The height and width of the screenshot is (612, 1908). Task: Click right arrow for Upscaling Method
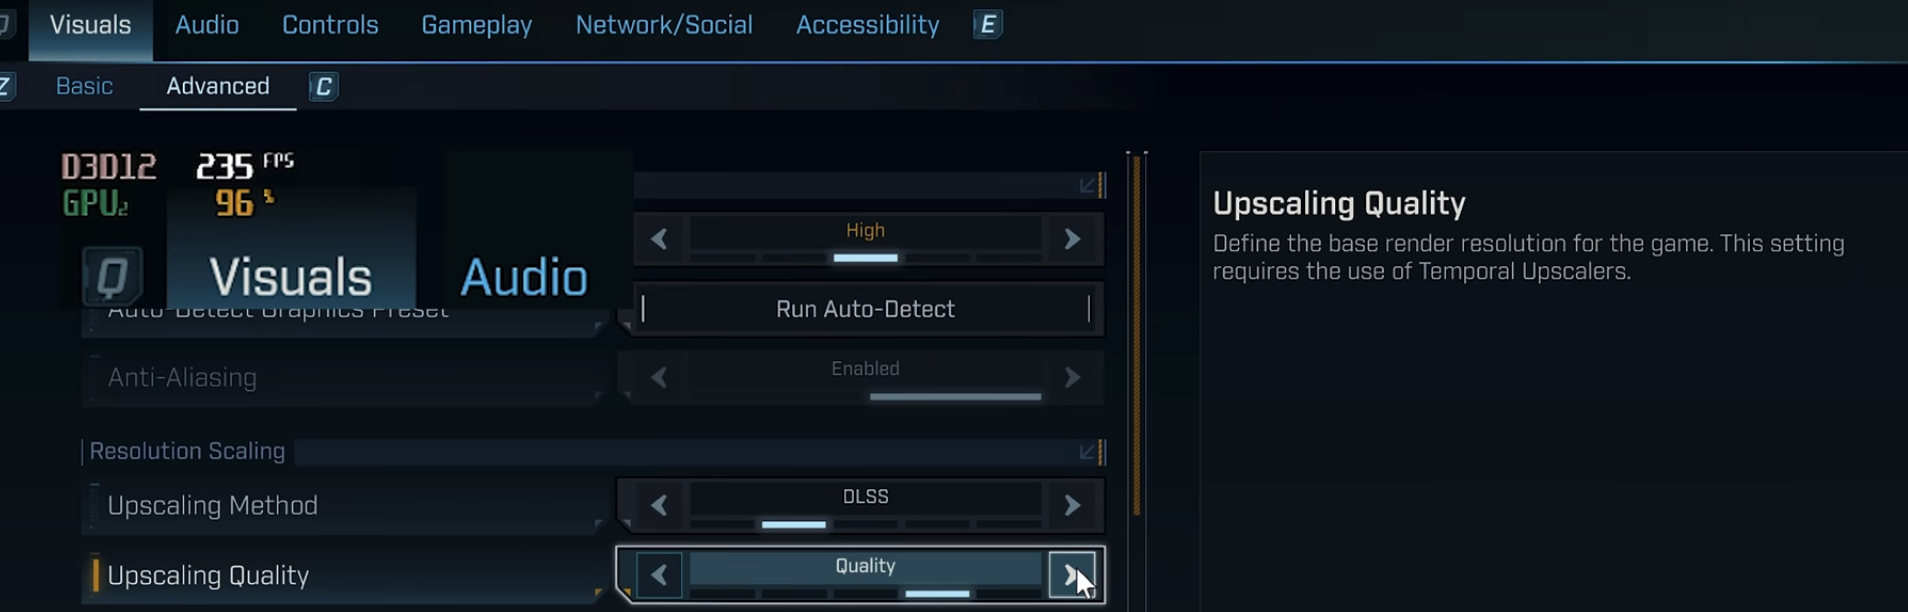1072,506
